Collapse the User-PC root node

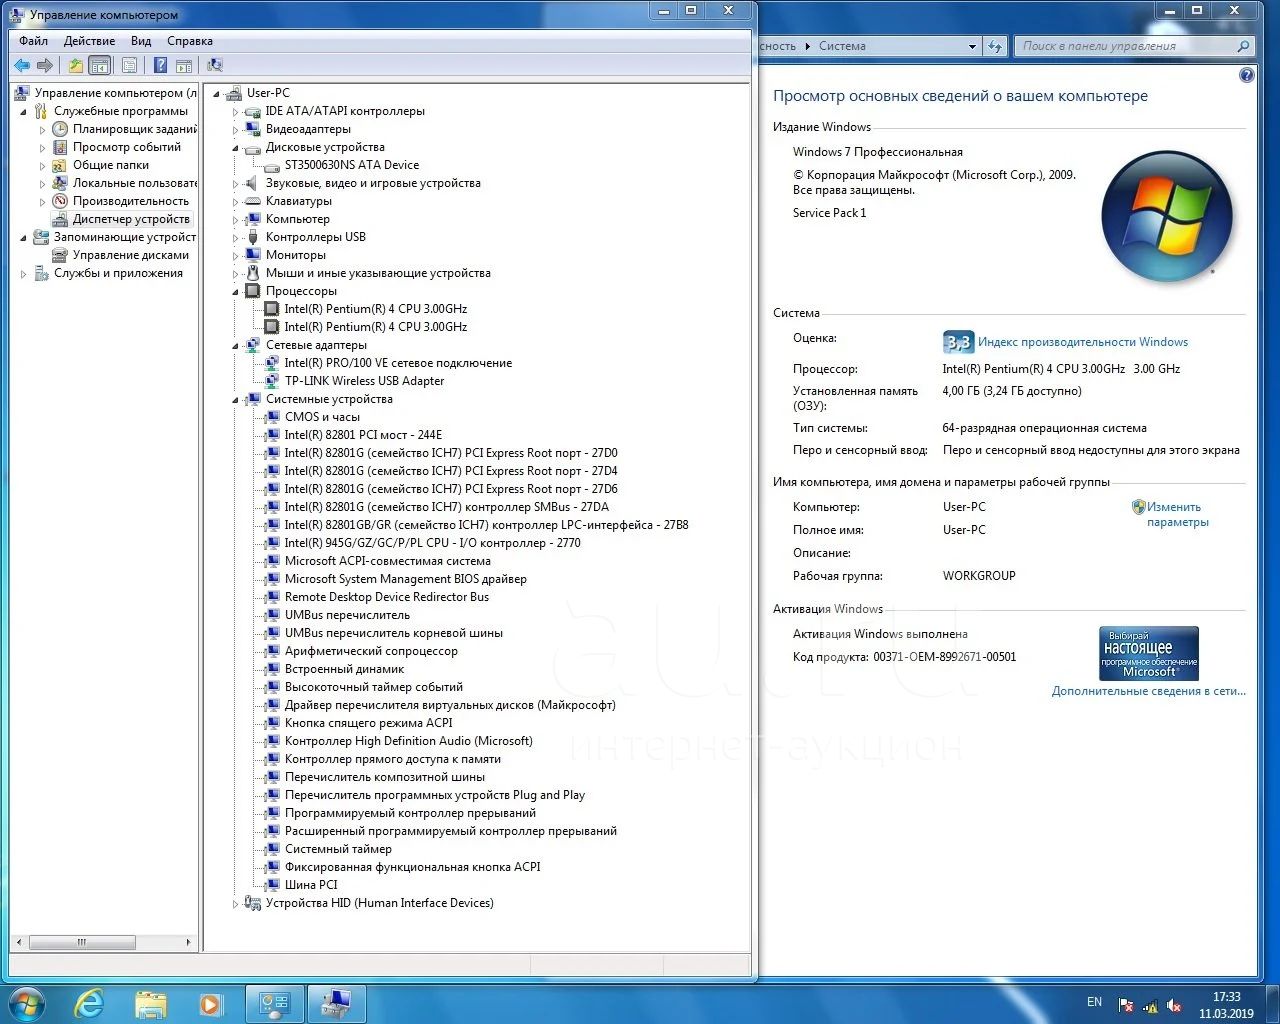[x=216, y=94]
